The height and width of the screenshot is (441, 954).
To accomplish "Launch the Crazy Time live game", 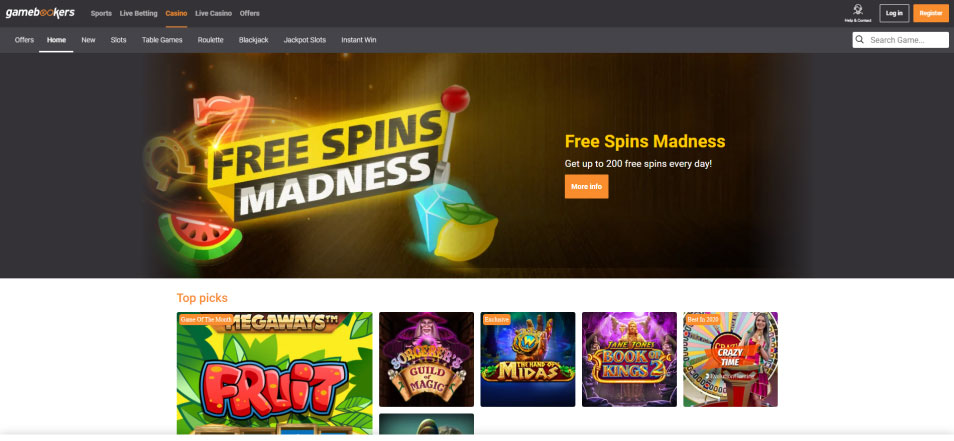I will pos(730,359).
